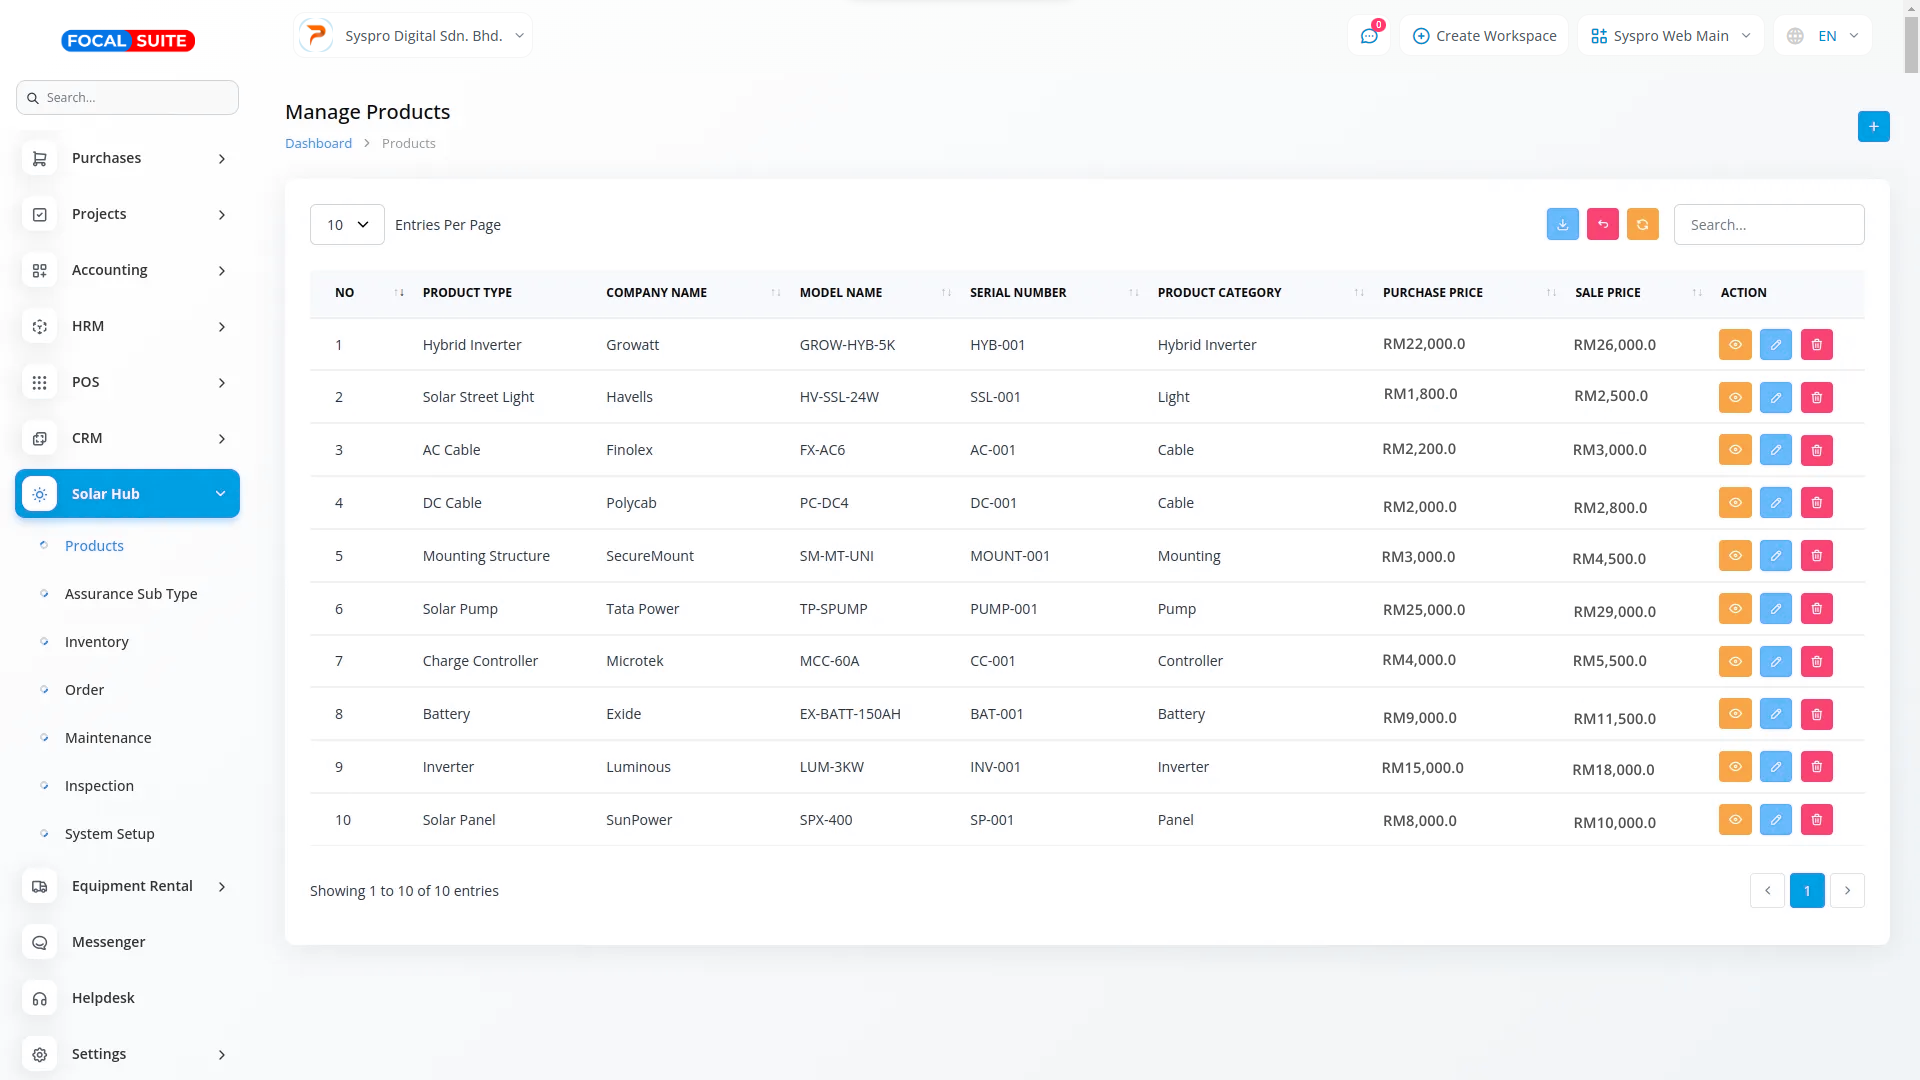This screenshot has height=1080, width=1920.
Task: Sort table by Model Name column
Action: point(841,293)
